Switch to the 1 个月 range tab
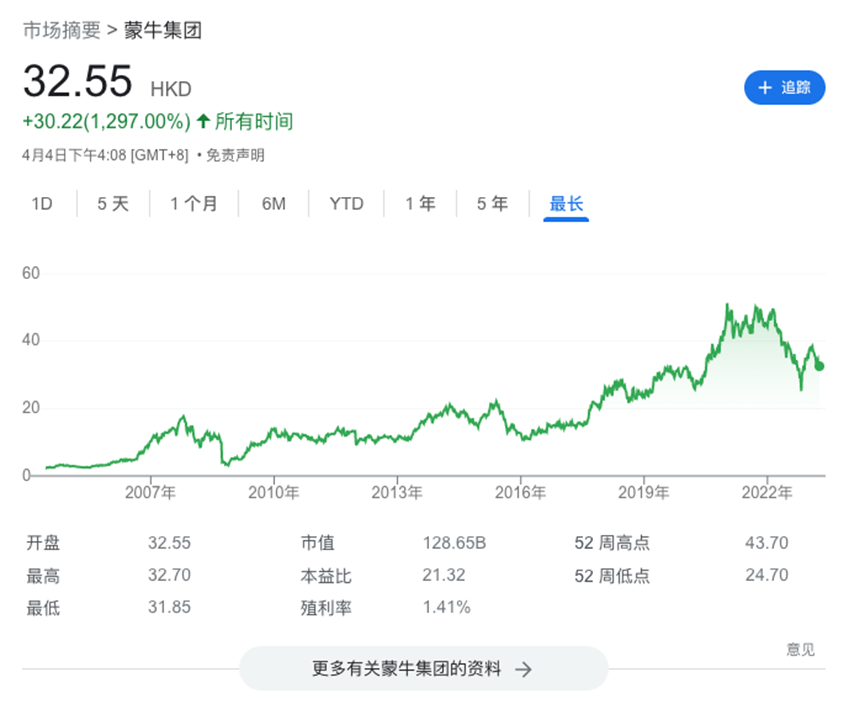This screenshot has height=709, width=865. click(194, 204)
